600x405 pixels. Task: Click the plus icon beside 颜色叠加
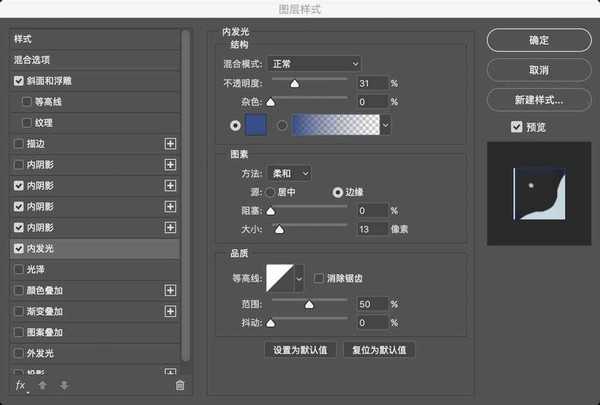click(x=169, y=290)
